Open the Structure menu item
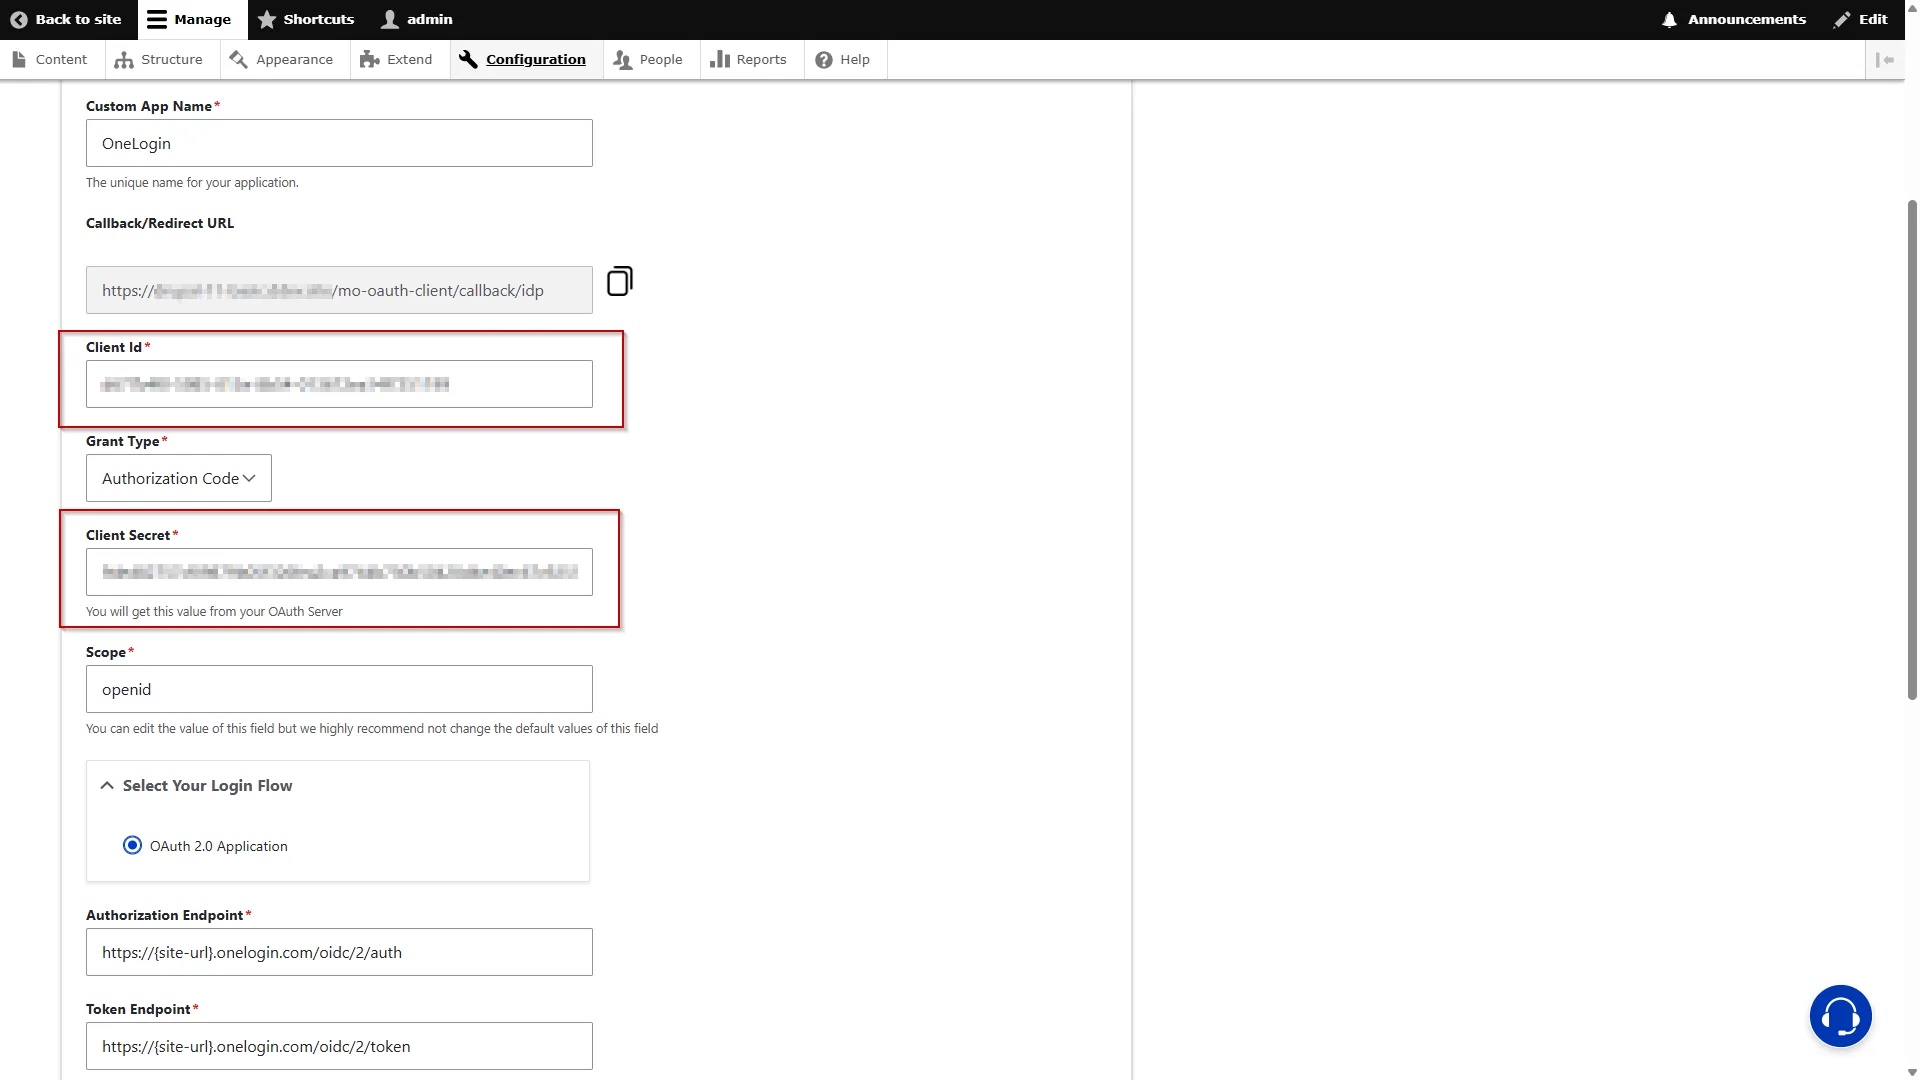The height and width of the screenshot is (1080, 1920). pyautogui.click(x=159, y=59)
